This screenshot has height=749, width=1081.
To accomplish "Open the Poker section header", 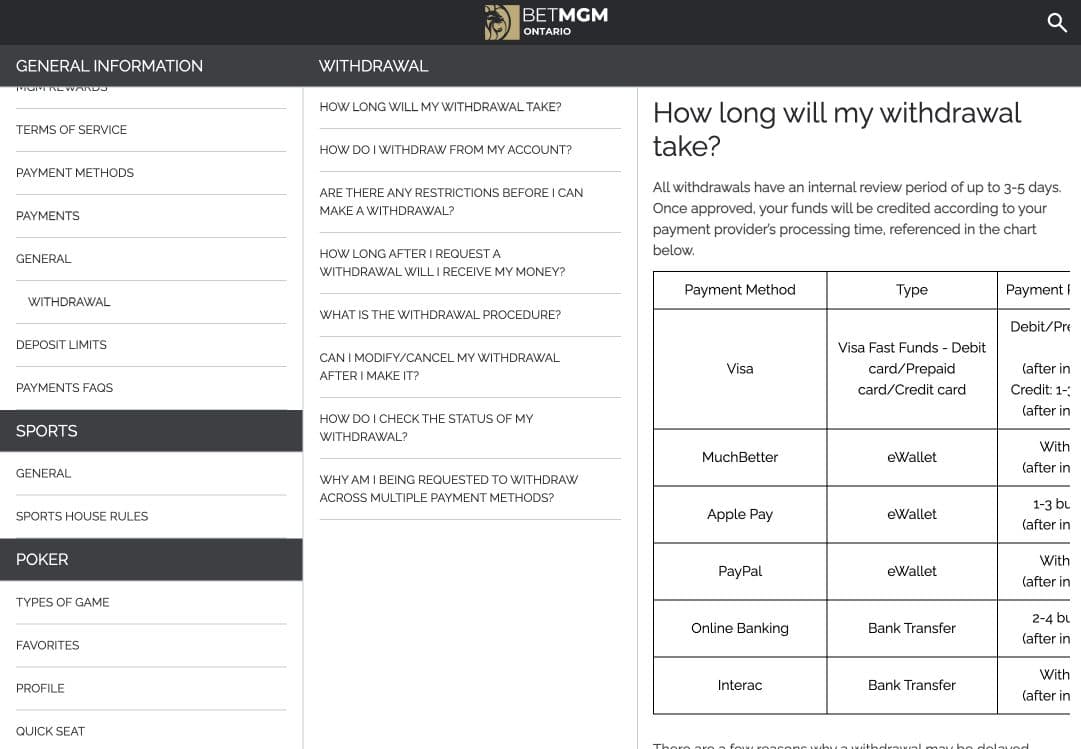I will coord(151,559).
